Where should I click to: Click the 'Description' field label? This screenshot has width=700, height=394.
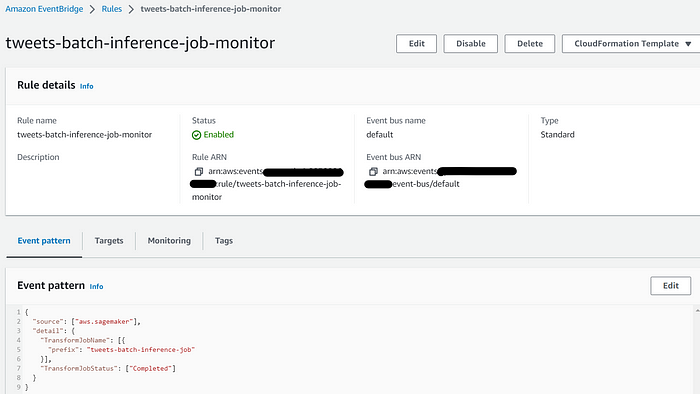pos(38,157)
